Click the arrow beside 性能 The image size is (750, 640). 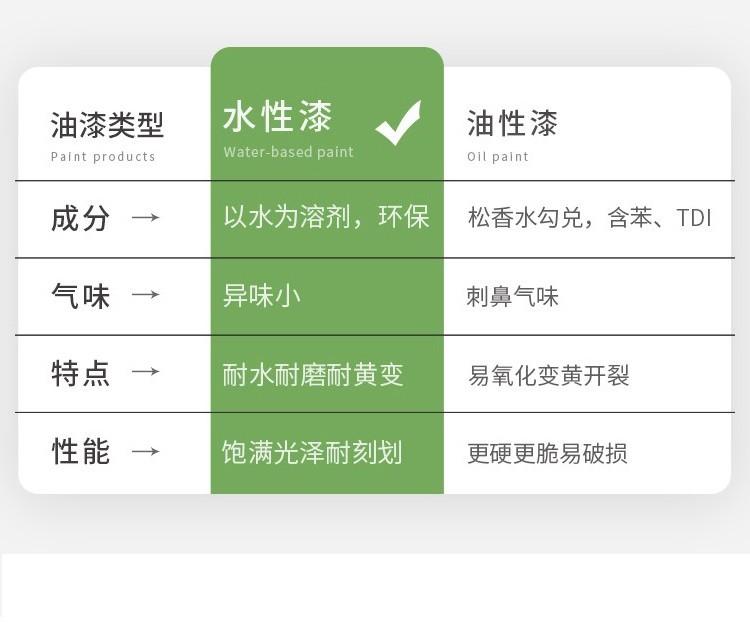click(146, 451)
